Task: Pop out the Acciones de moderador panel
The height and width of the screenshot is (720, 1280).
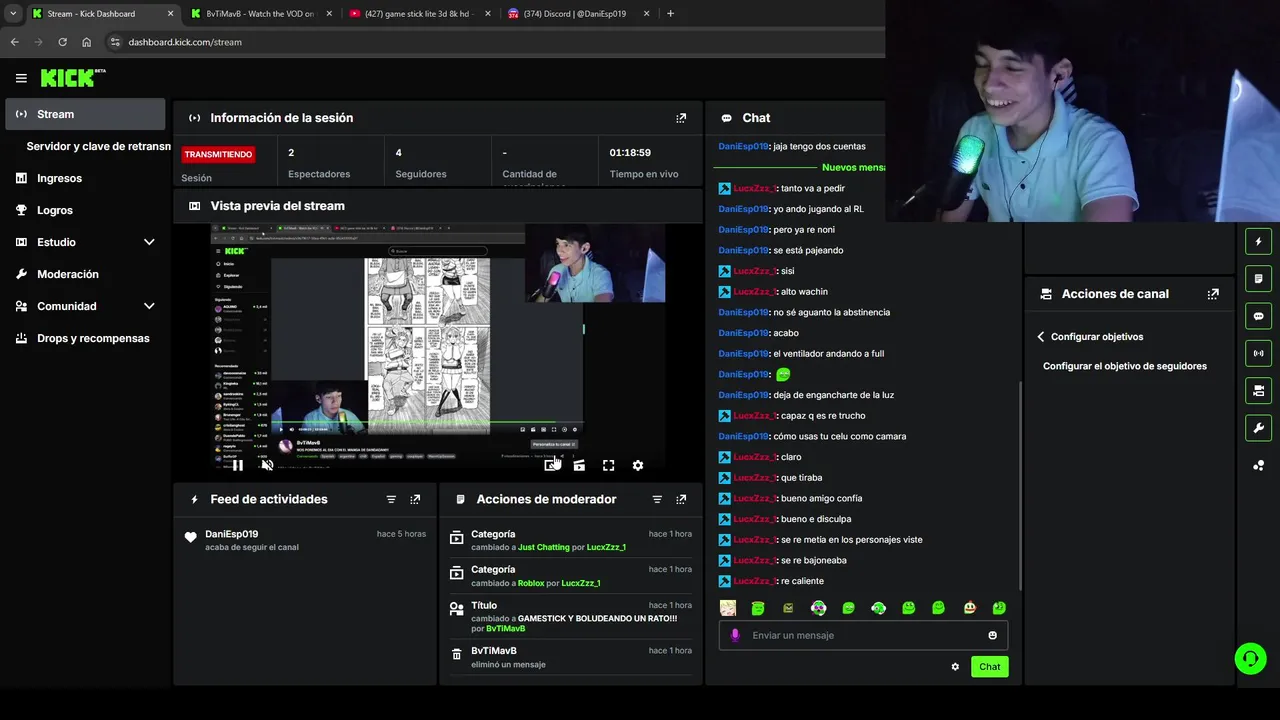Action: 681,499
